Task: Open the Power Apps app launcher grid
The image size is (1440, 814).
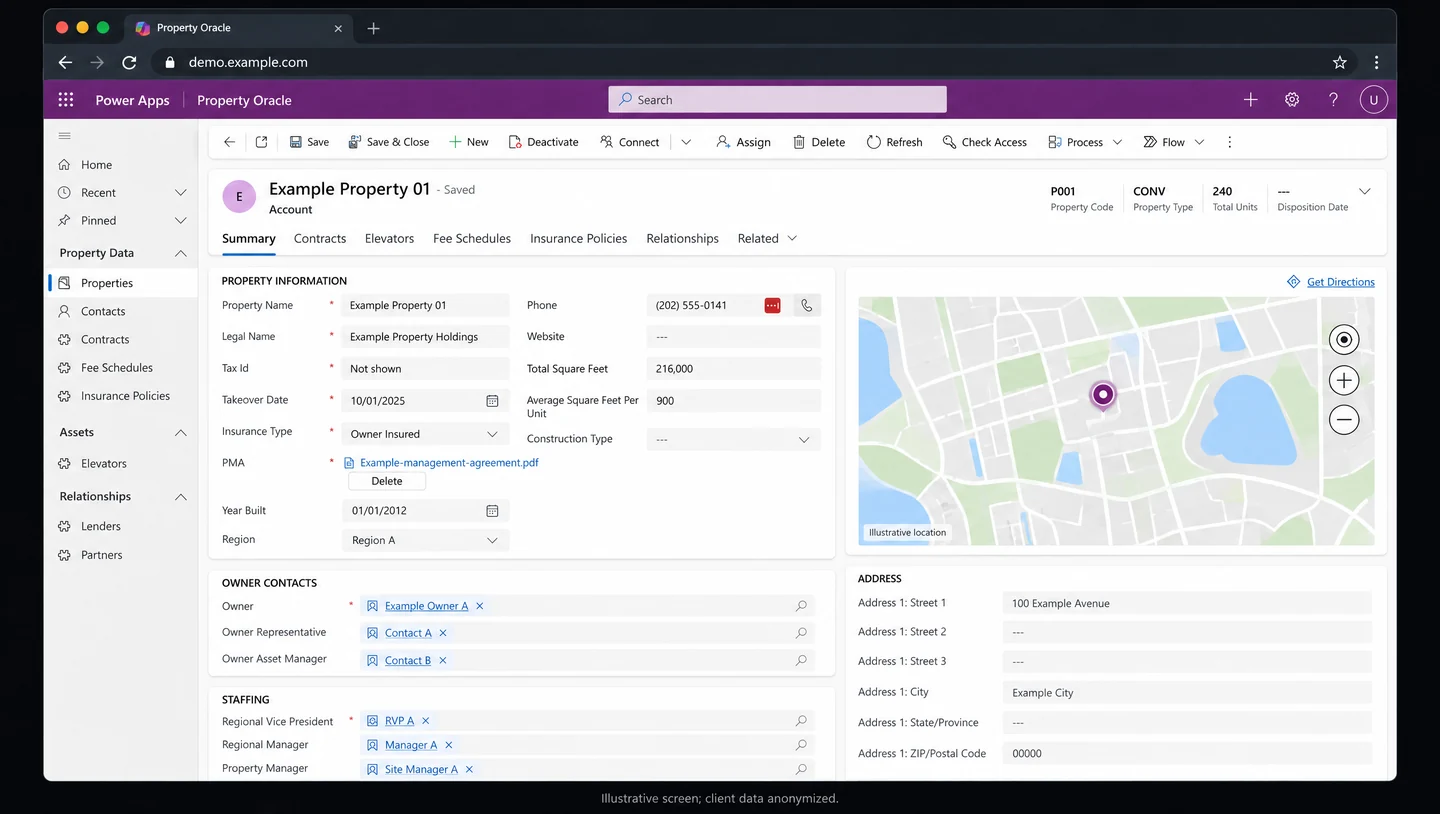Action: point(66,100)
